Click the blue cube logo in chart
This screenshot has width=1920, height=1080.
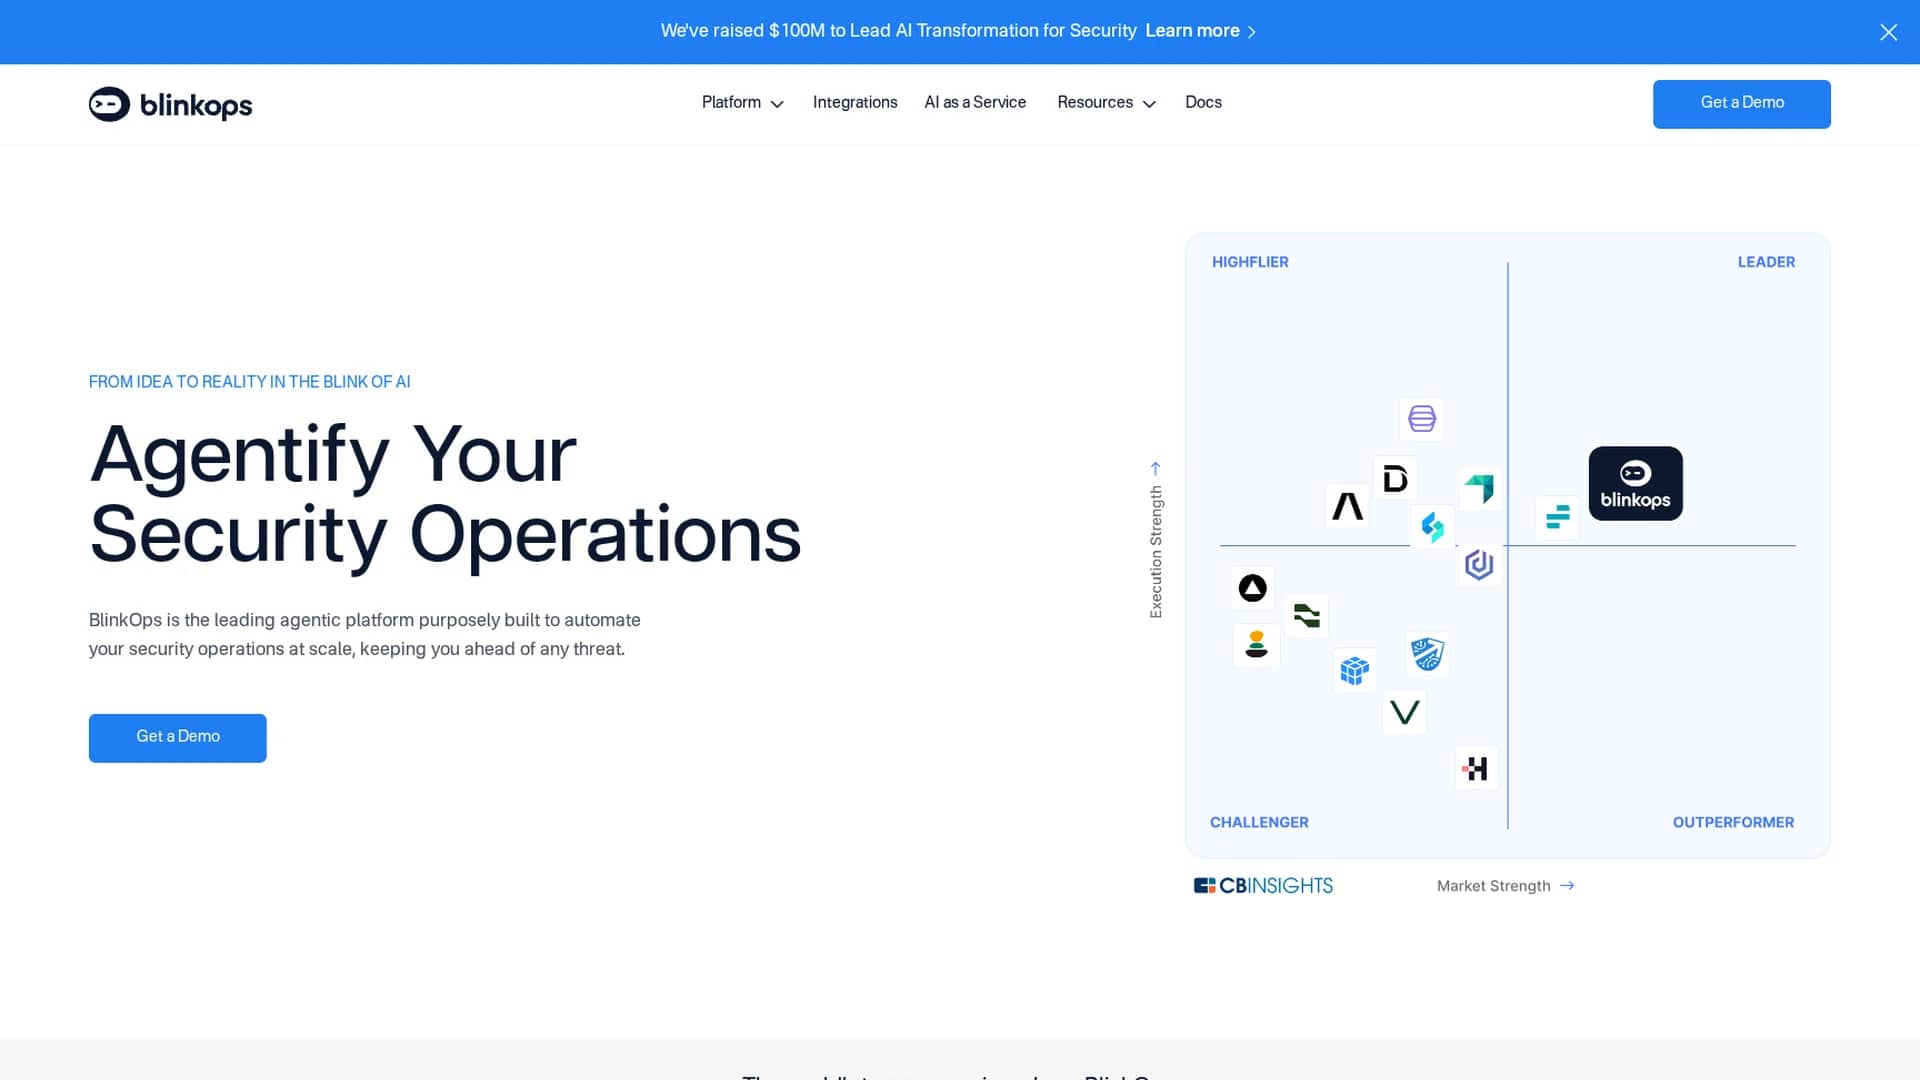click(1354, 670)
